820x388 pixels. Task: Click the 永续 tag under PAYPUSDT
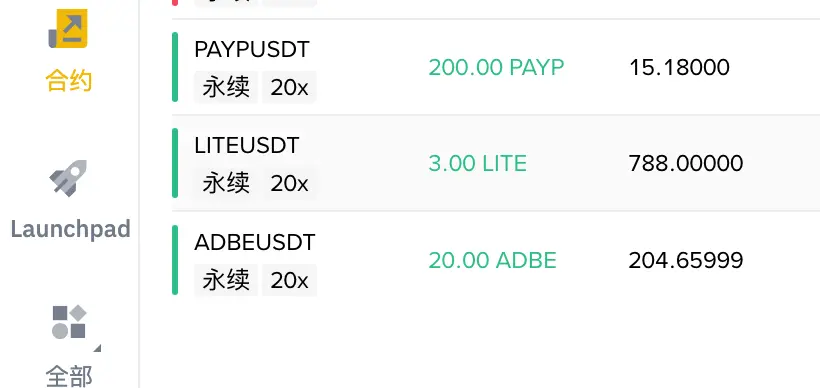tap(226, 87)
